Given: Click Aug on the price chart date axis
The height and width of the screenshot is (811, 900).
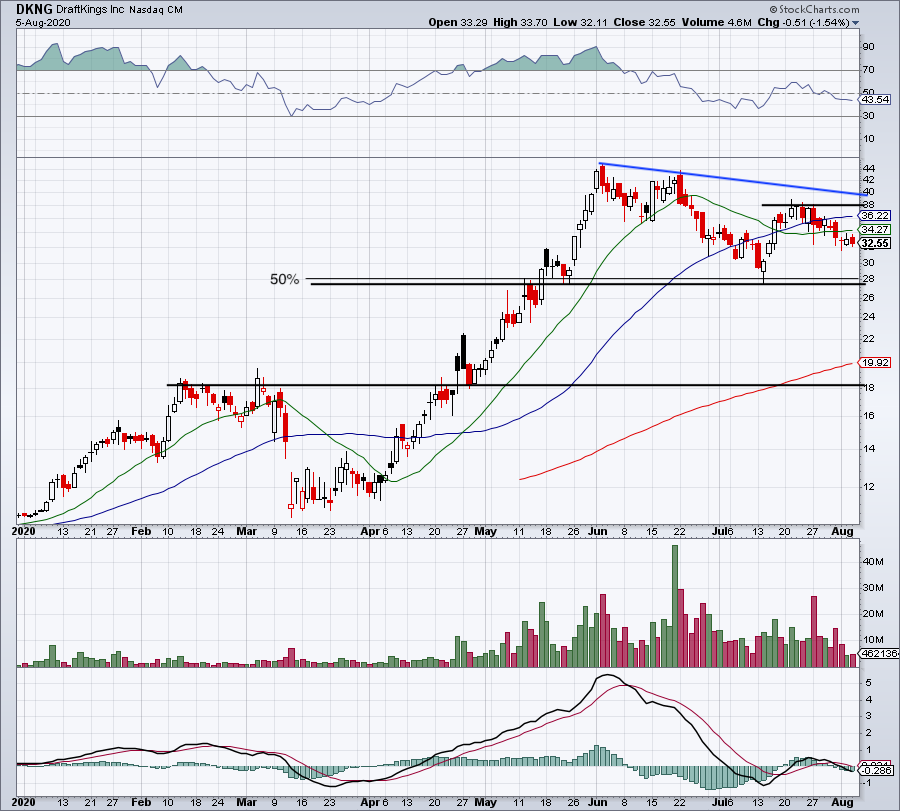Looking at the screenshot, I should tap(843, 531).
